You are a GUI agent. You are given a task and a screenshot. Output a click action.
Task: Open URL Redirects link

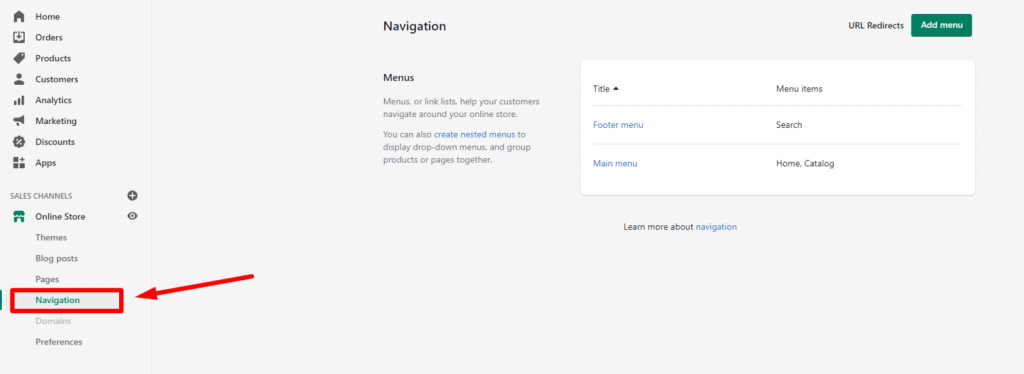(876, 25)
